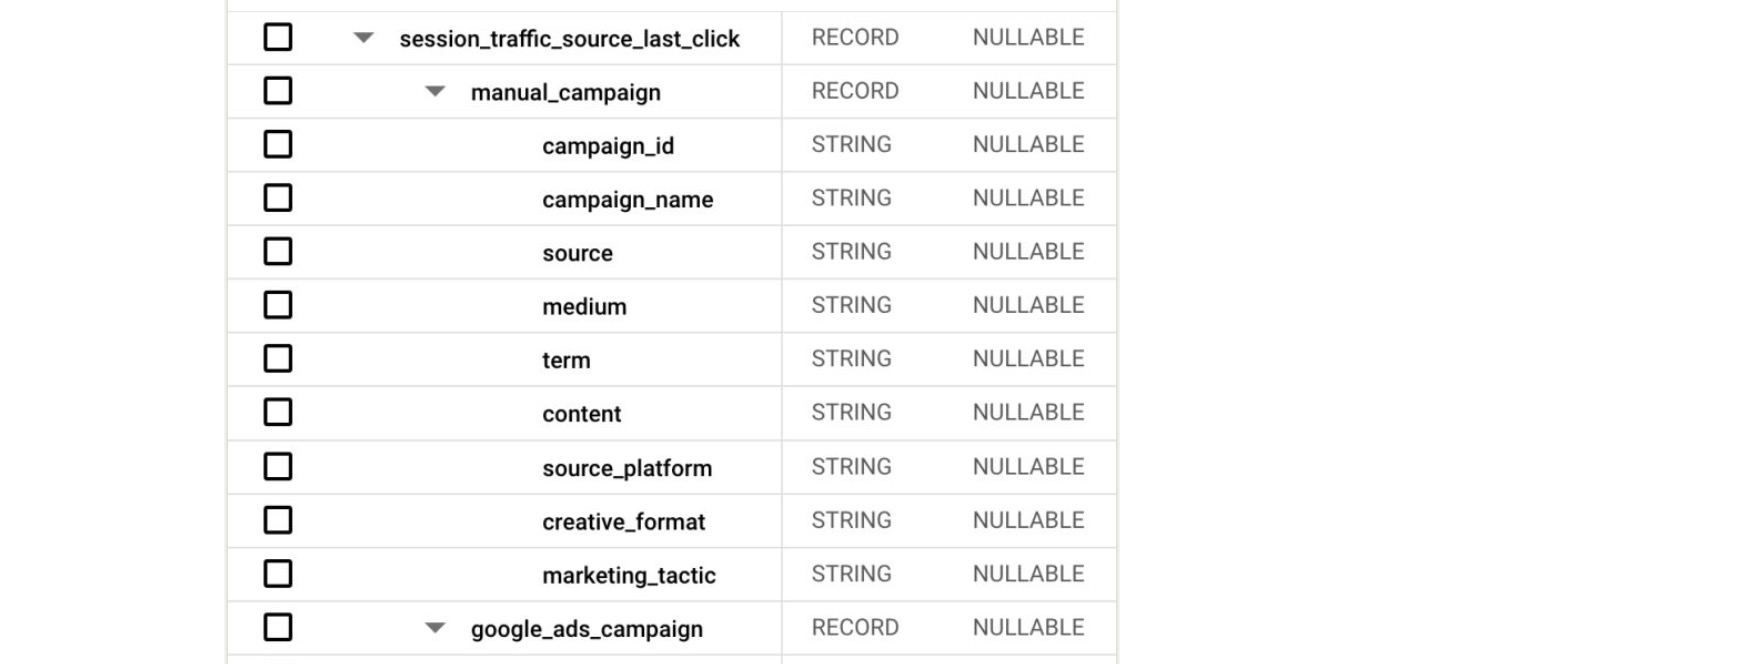Click the campaign_id field name

click(608, 145)
